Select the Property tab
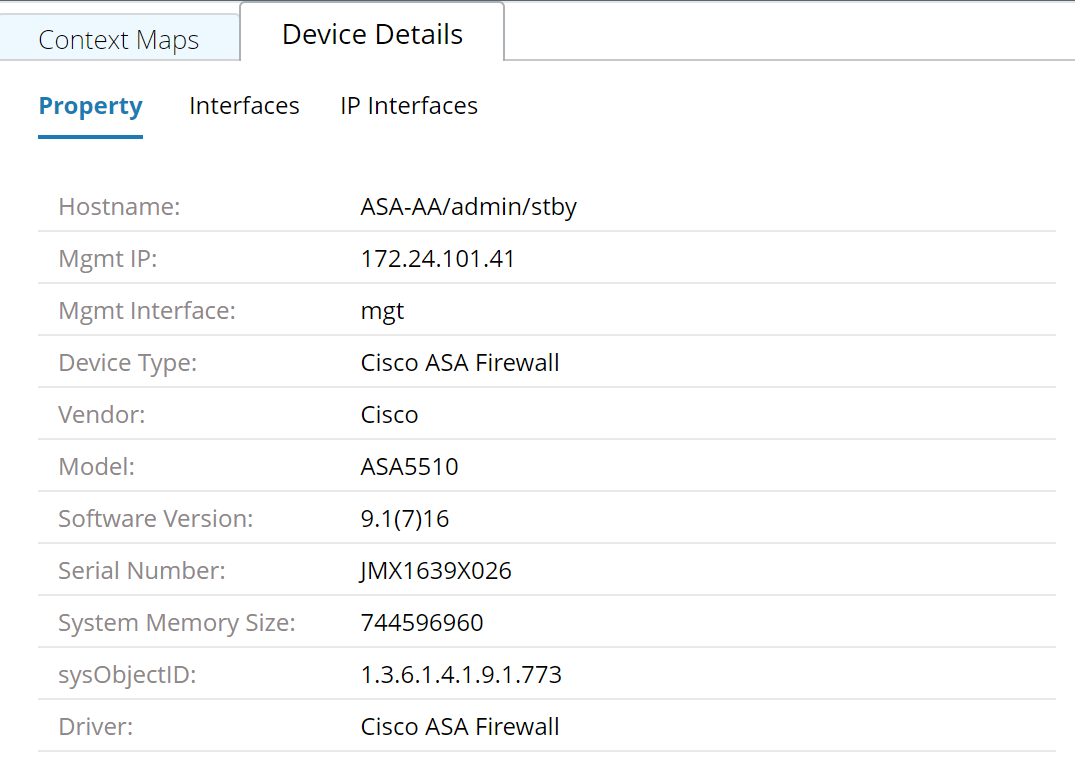The height and width of the screenshot is (765, 1075). point(90,105)
